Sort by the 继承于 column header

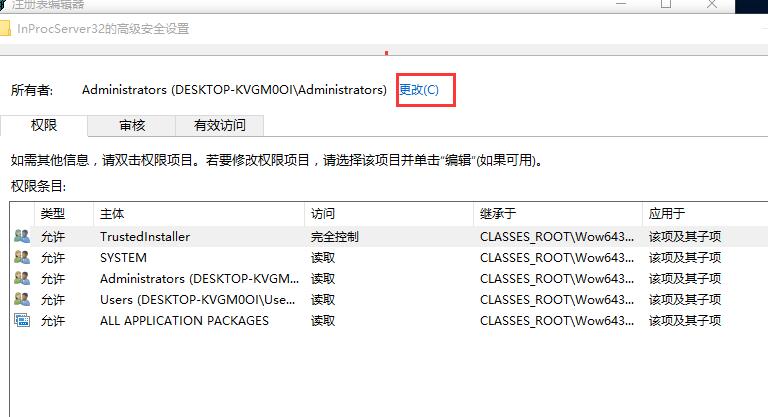click(558, 214)
